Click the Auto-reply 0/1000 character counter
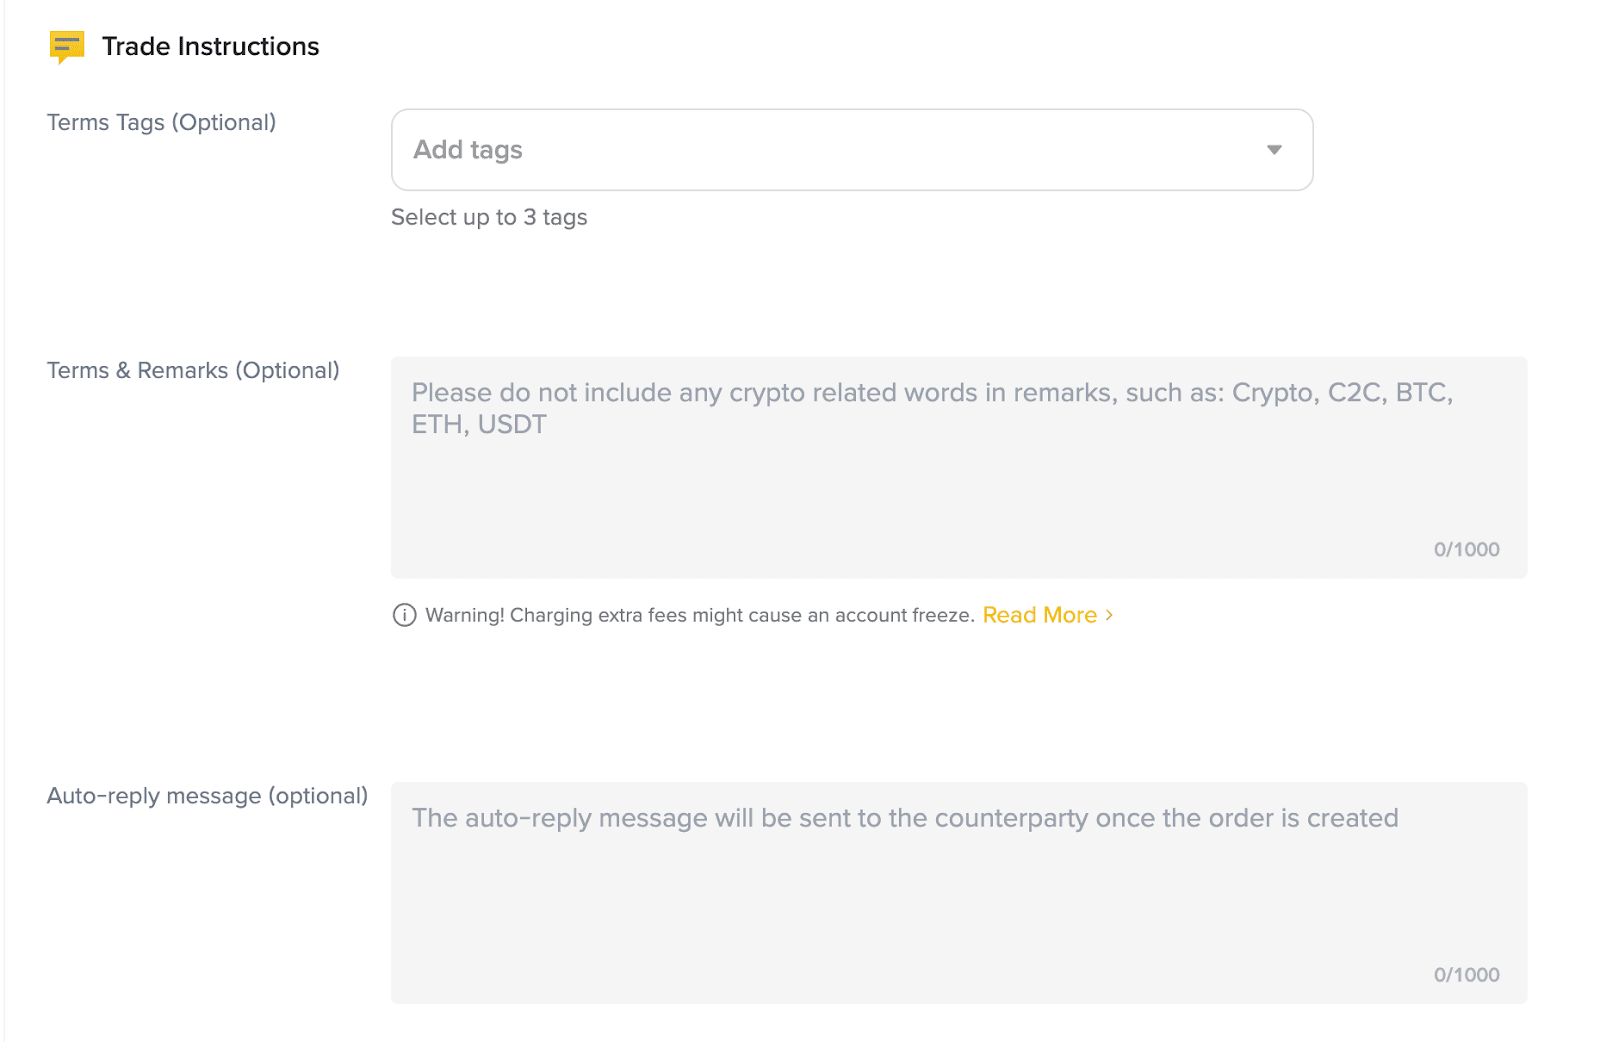Screen dimensions: 1600x1042 tap(1466, 975)
